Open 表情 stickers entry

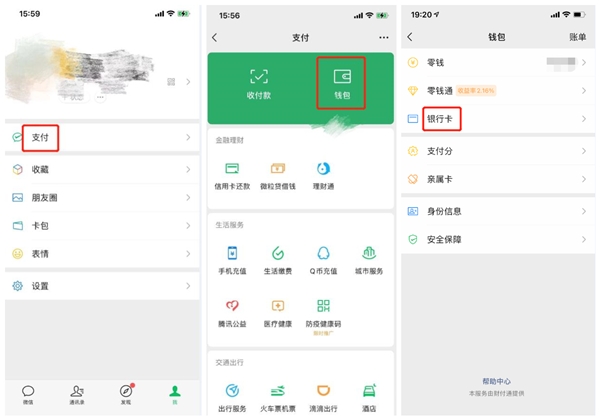tap(102, 254)
